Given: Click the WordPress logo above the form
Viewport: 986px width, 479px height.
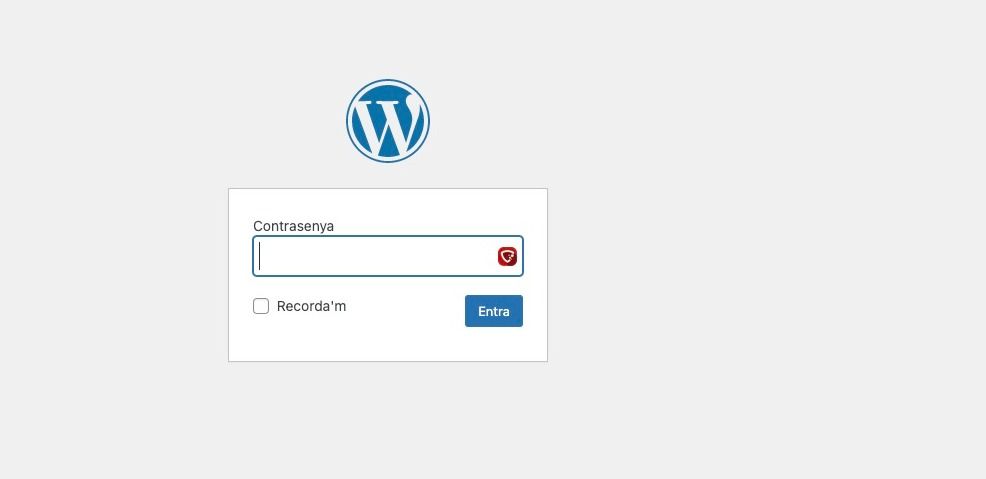Looking at the screenshot, I should click(387, 121).
